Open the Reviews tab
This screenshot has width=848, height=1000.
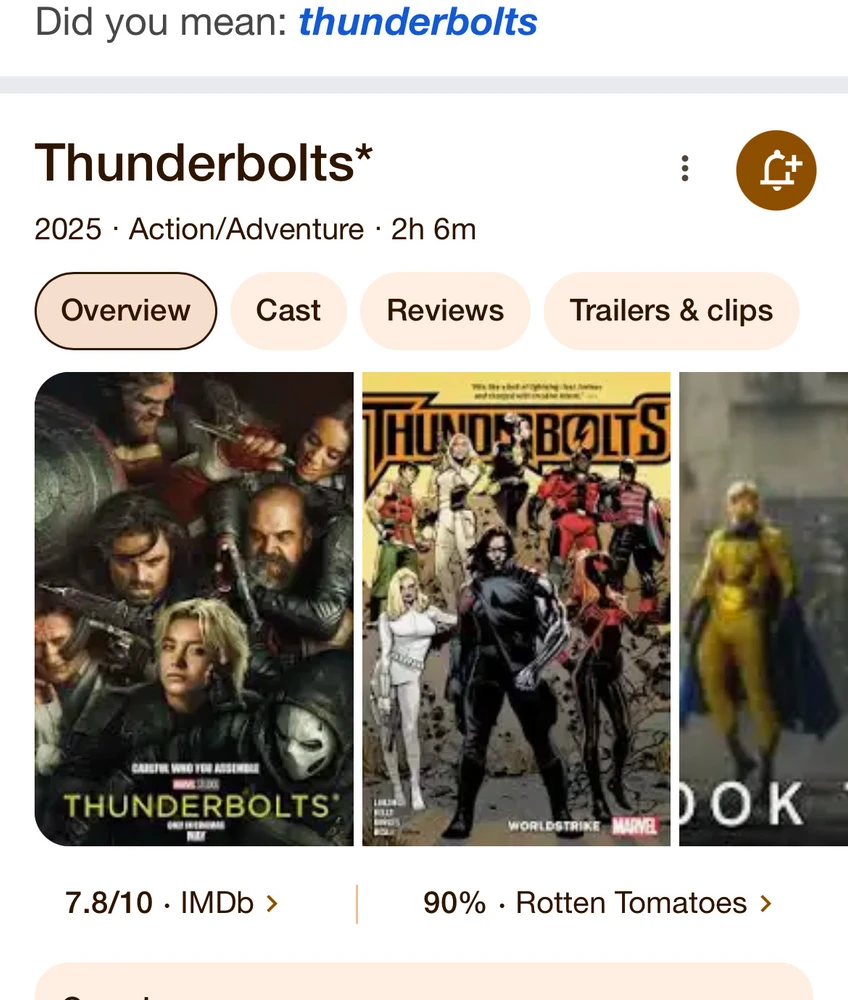pyautogui.click(x=445, y=310)
